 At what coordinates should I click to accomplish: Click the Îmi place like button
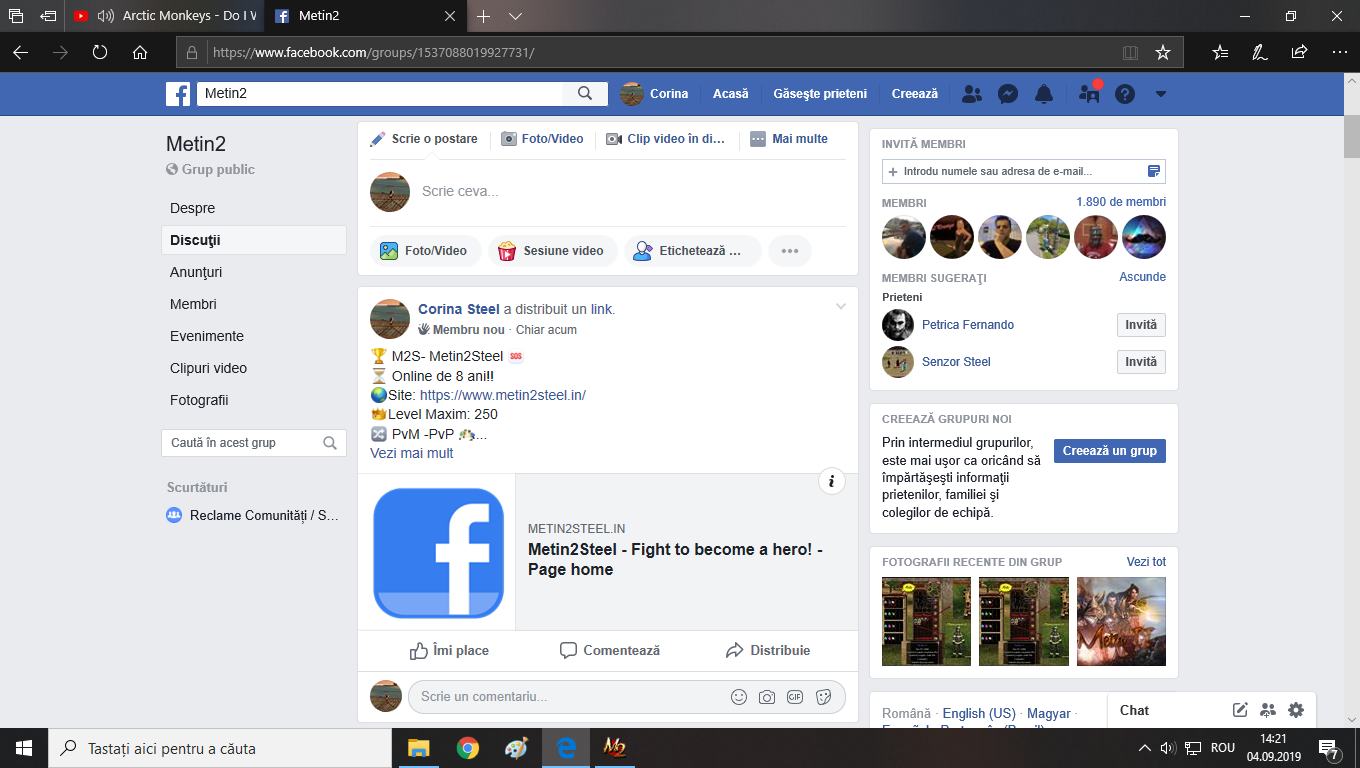point(449,650)
